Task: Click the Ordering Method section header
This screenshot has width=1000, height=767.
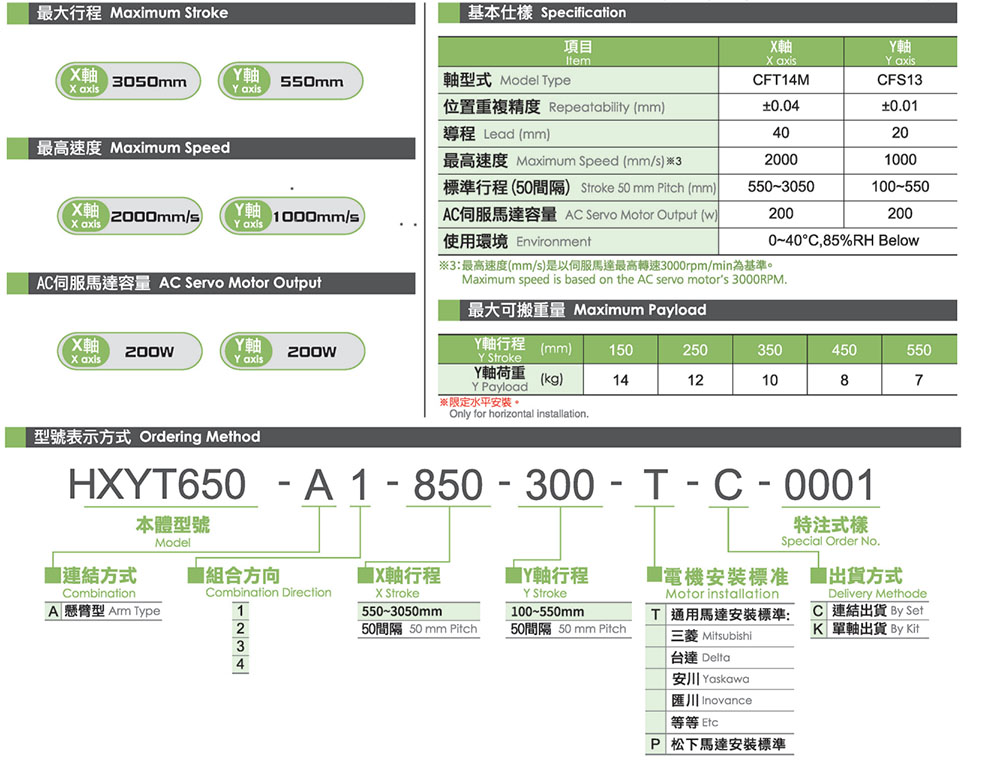Action: tap(483, 437)
